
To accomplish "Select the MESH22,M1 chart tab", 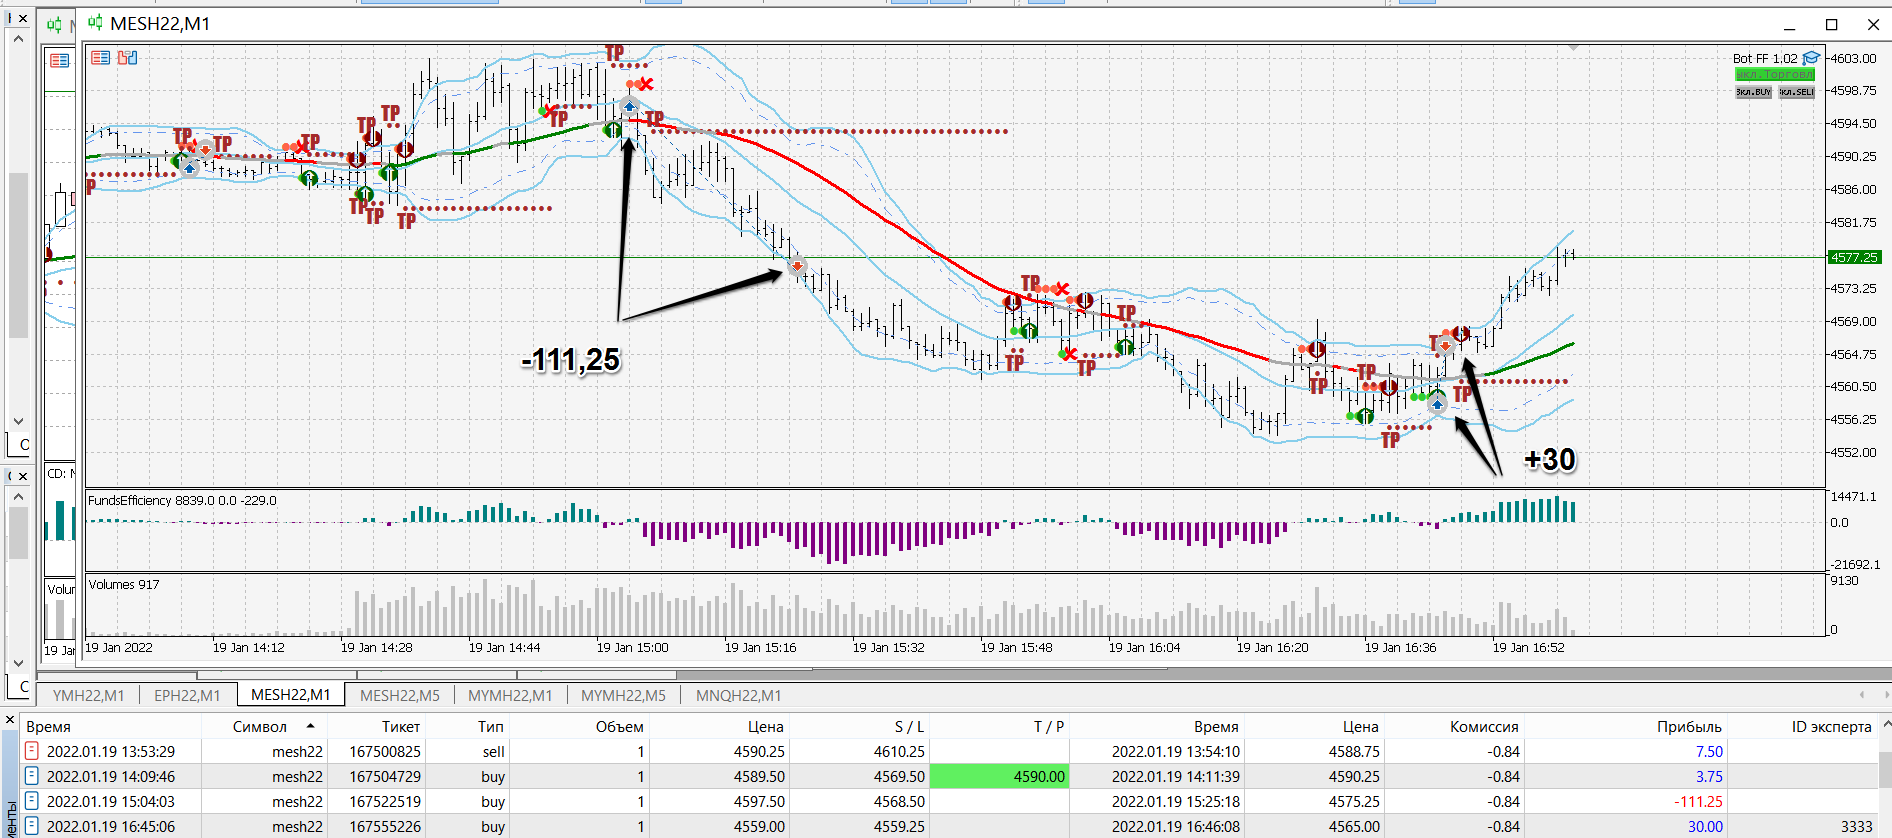I will coord(290,695).
